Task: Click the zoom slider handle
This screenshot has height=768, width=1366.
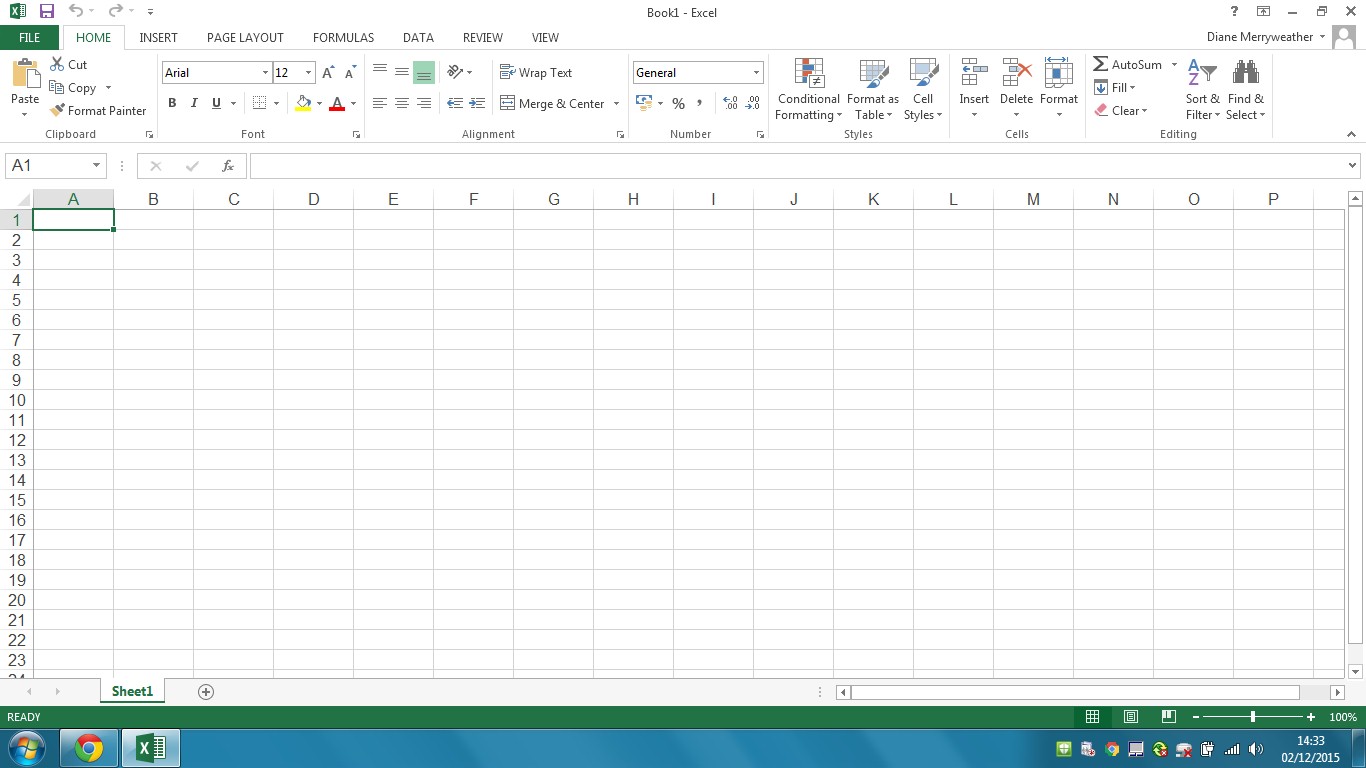Action: click(x=1253, y=717)
